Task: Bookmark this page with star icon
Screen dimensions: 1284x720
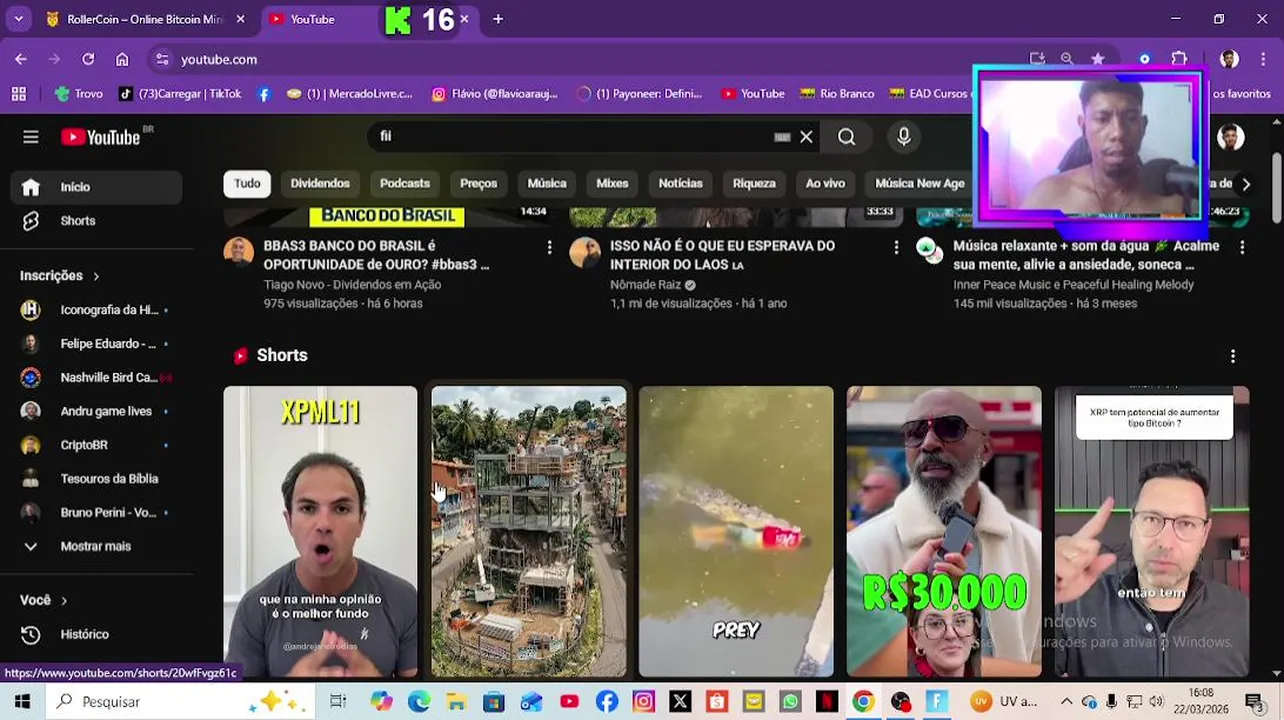Action: tap(1098, 59)
